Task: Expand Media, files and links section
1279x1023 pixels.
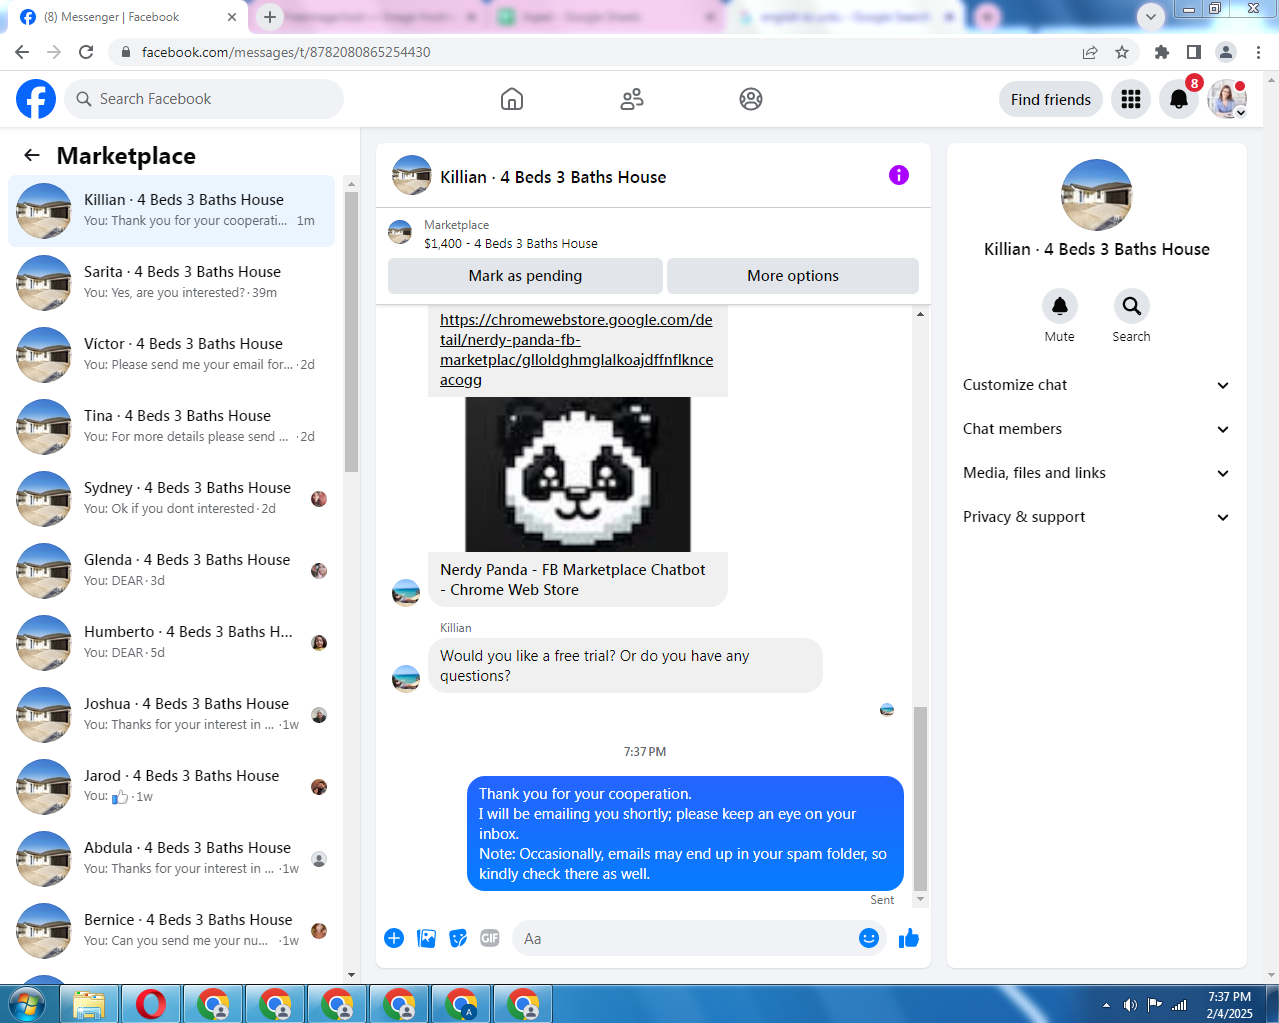Action: tap(1096, 473)
